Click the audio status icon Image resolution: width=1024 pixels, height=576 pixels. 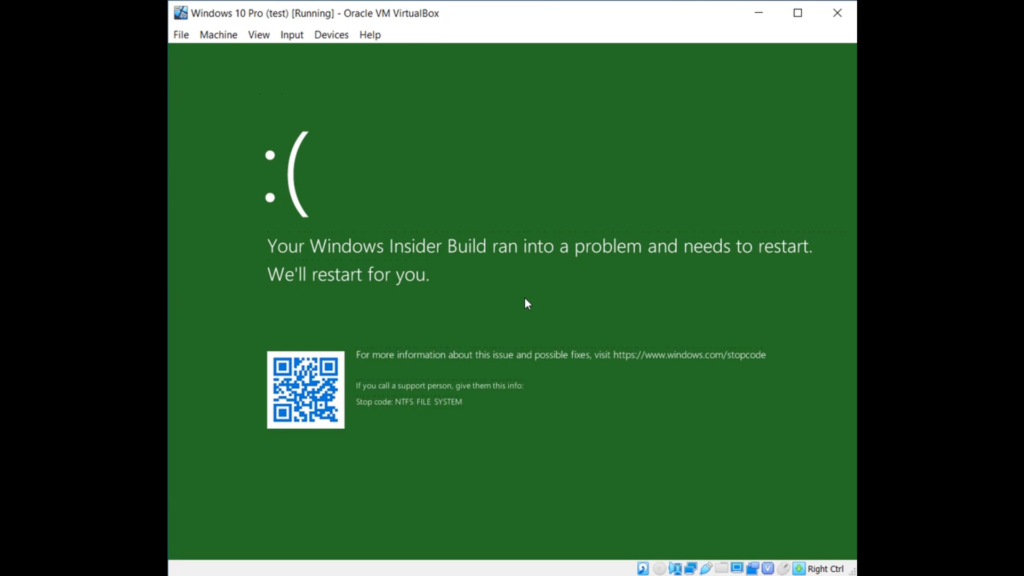675,568
